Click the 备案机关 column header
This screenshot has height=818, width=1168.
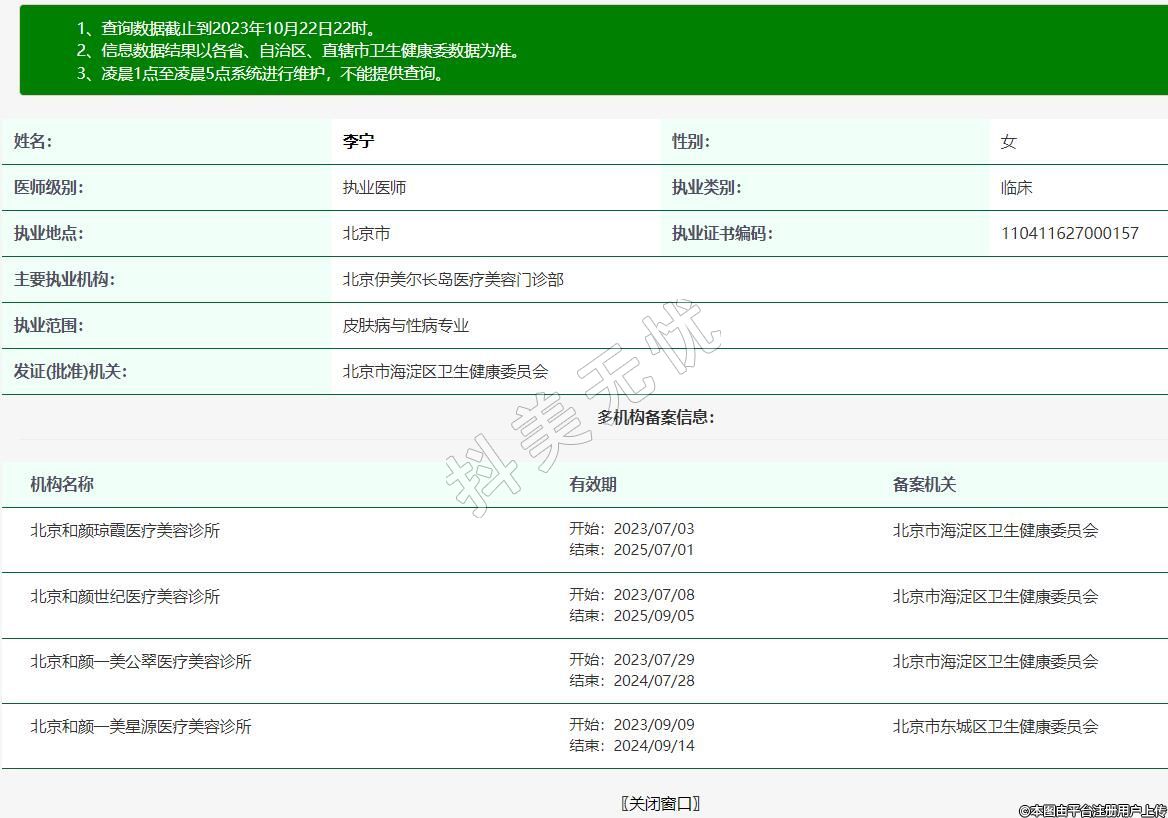point(924,485)
